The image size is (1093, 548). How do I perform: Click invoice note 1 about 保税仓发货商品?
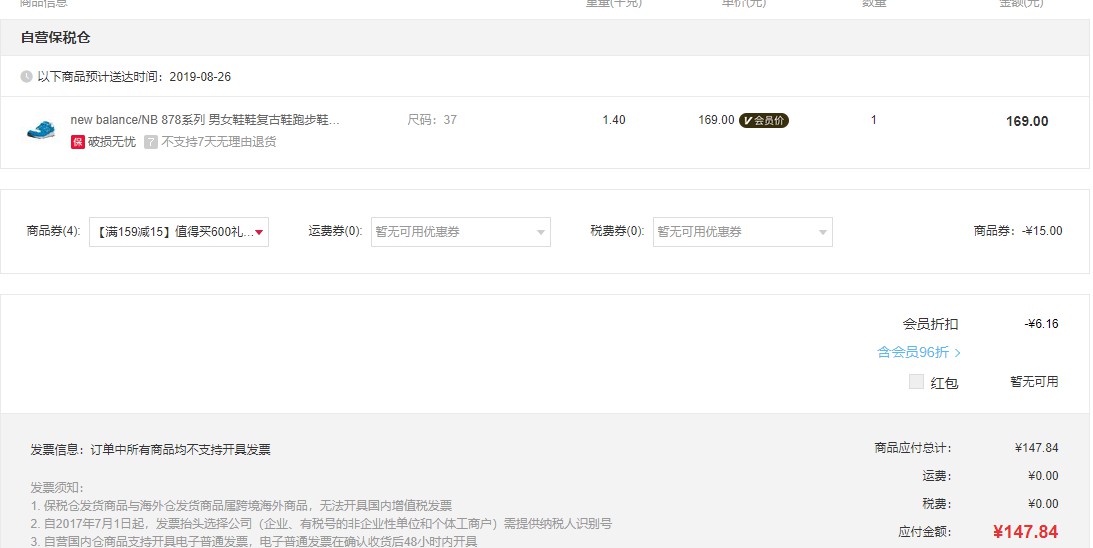click(241, 505)
